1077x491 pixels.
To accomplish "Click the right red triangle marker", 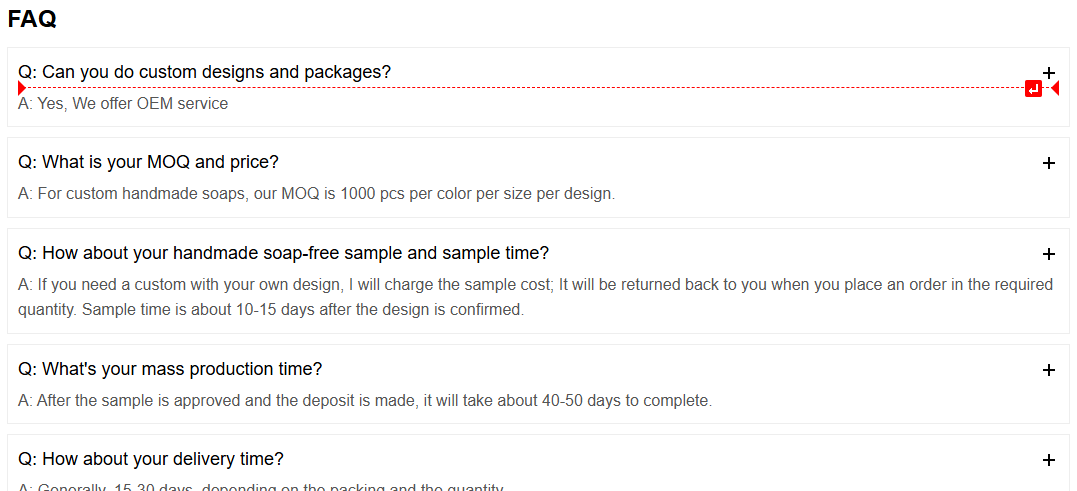I will (1055, 88).
